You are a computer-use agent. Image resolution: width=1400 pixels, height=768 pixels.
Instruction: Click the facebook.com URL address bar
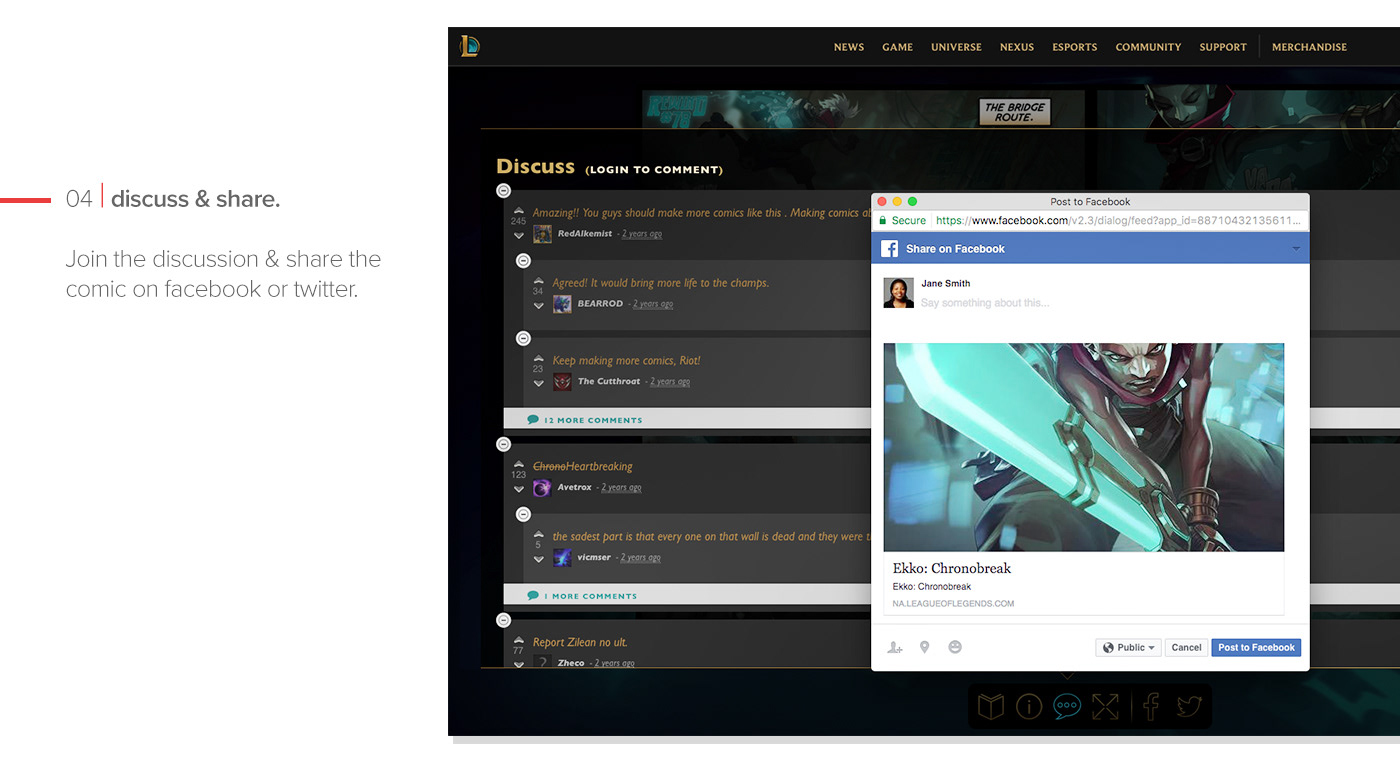coord(1119,220)
